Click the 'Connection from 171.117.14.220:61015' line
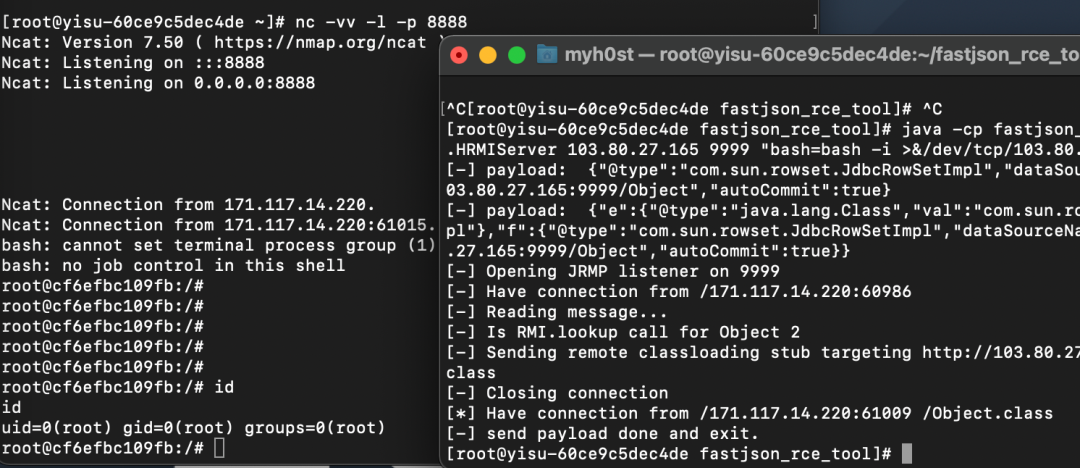Viewport: 1080px width, 468px height. [219, 225]
